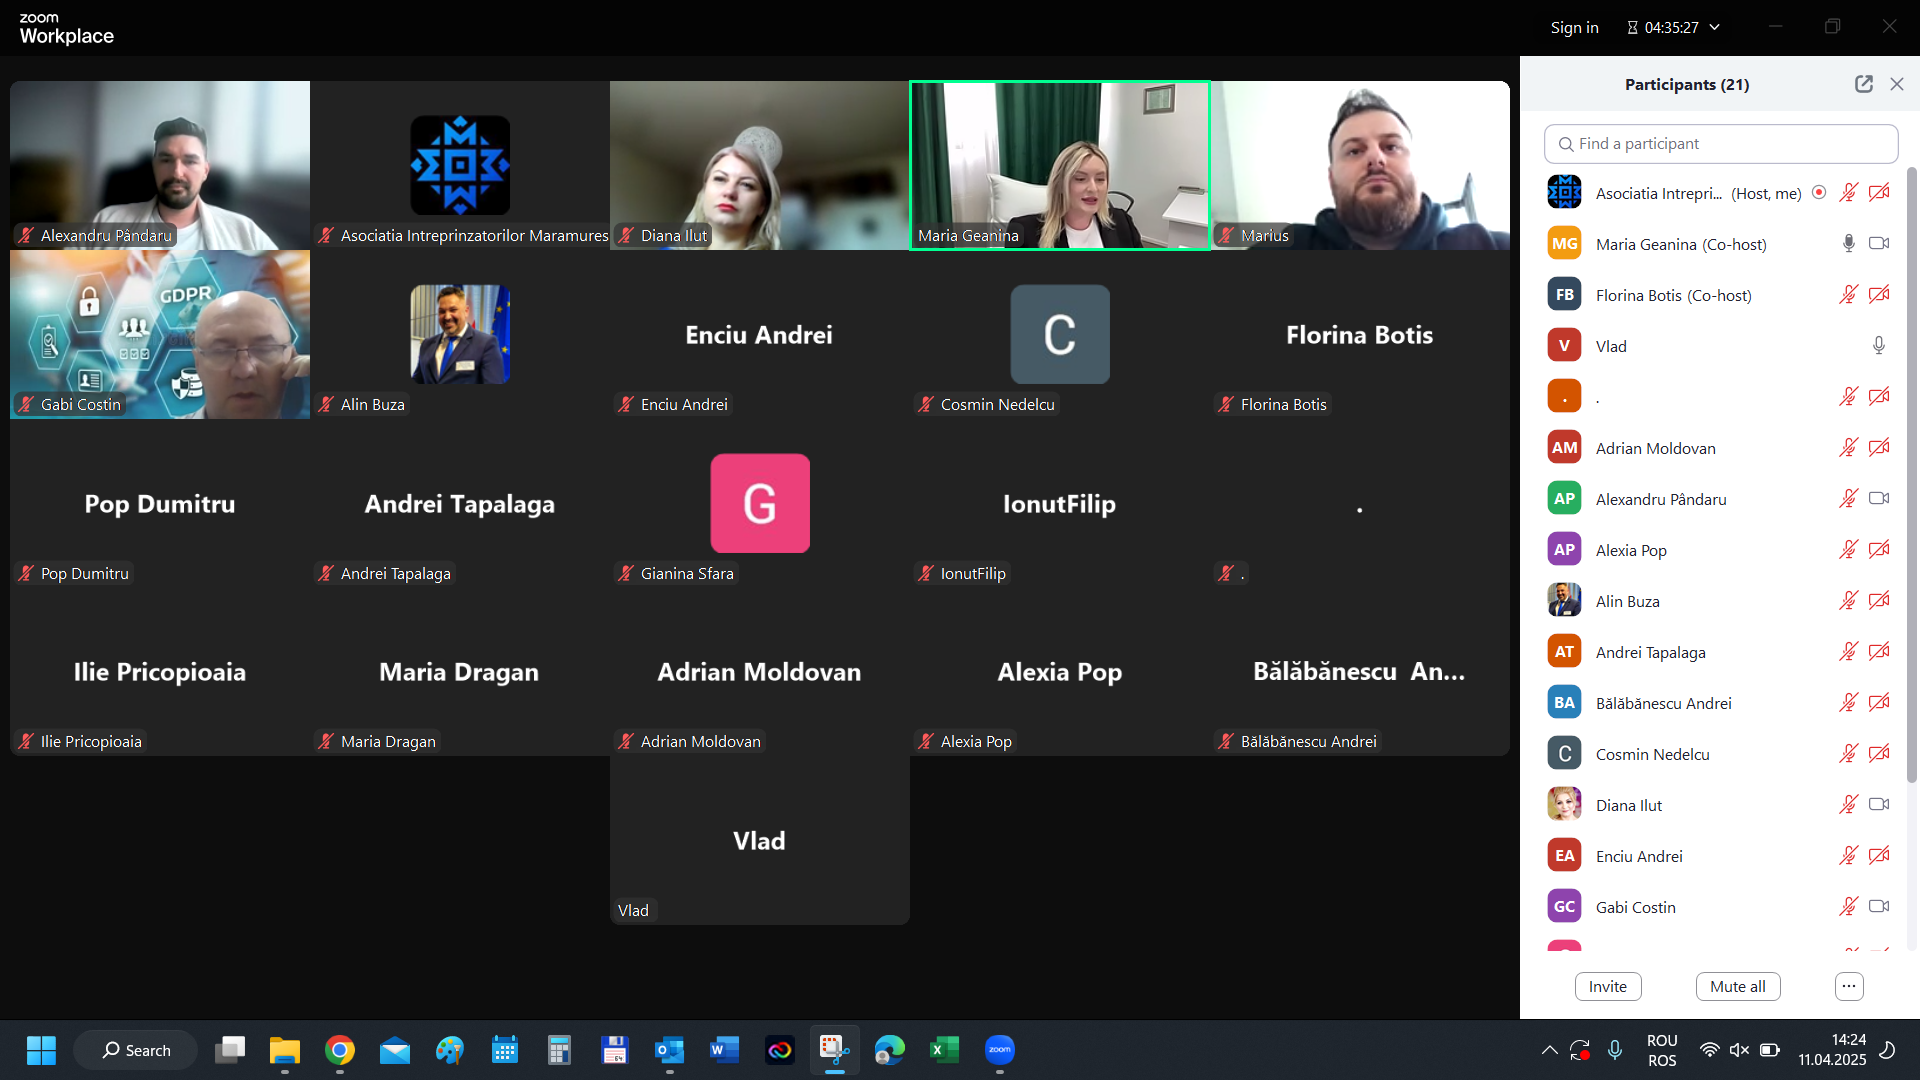Click Adrian Moldovan's muted microphone icon
This screenshot has width=1920, height=1080.
pos(1849,447)
